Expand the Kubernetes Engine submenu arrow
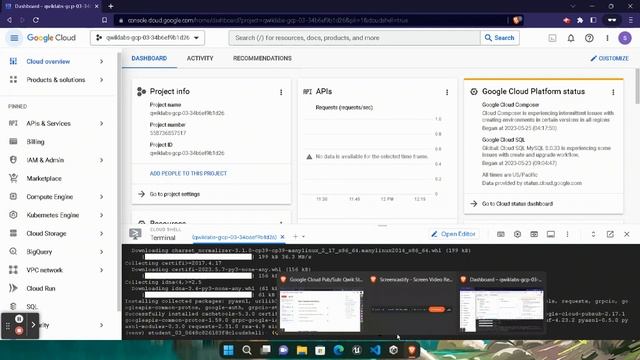 coord(101,216)
